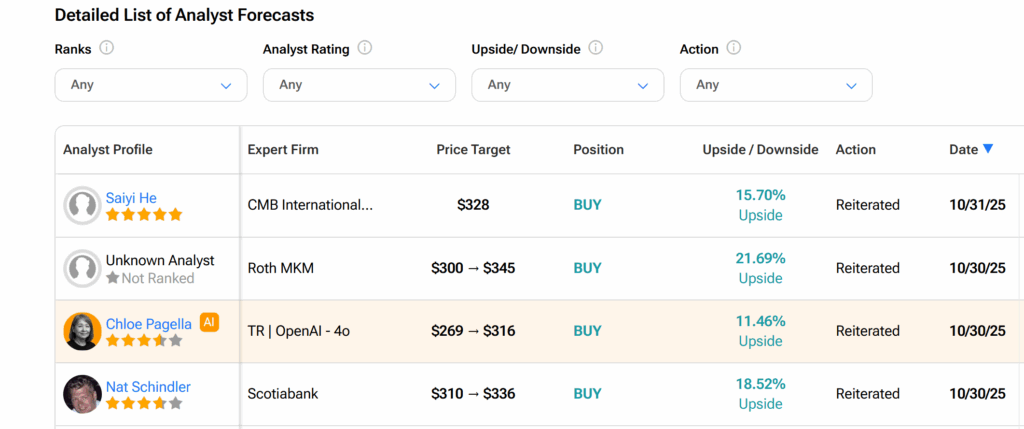
Task: Click the Date sort arrow
Action: click(988, 149)
